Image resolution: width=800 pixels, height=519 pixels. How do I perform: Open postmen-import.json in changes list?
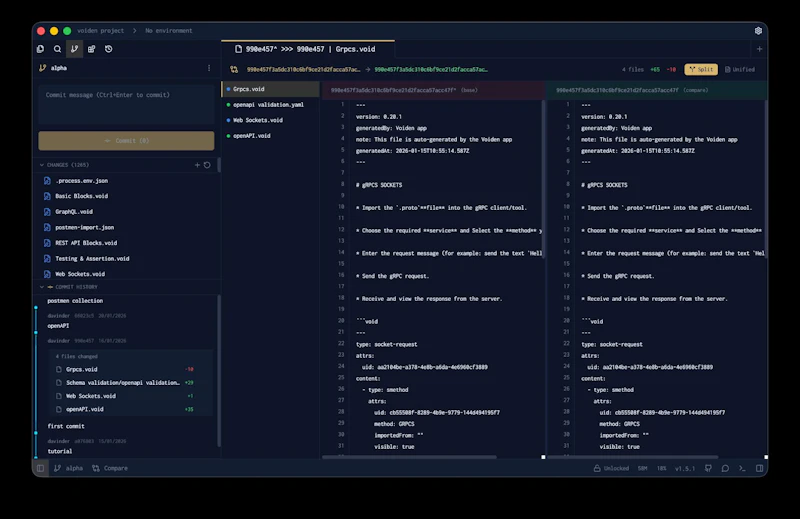pos(85,228)
